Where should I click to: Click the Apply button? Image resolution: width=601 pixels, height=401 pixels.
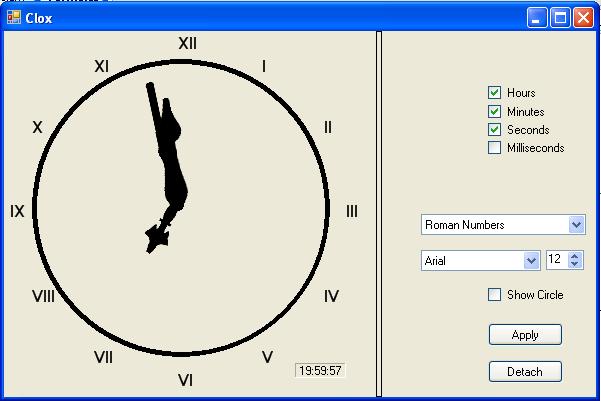pyautogui.click(x=525, y=335)
